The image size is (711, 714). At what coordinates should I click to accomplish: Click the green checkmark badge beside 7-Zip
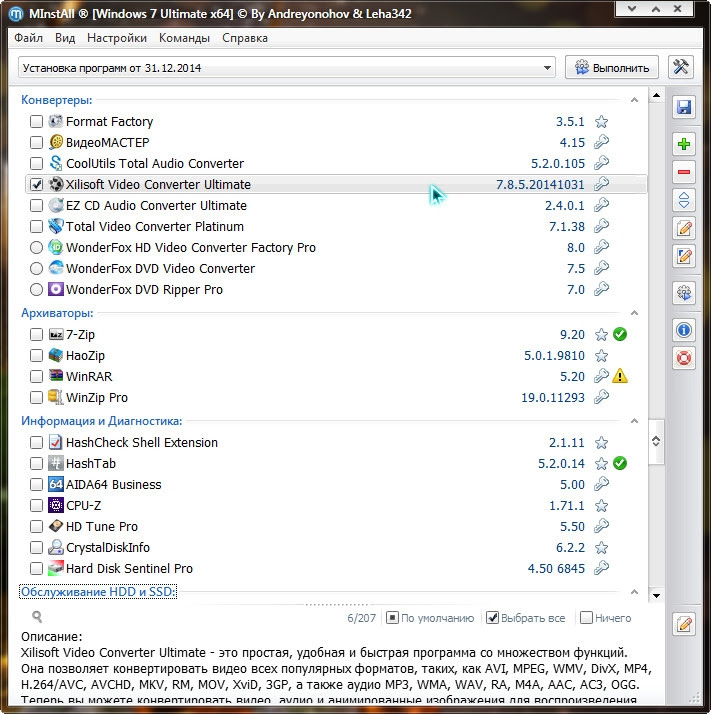[x=619, y=334]
